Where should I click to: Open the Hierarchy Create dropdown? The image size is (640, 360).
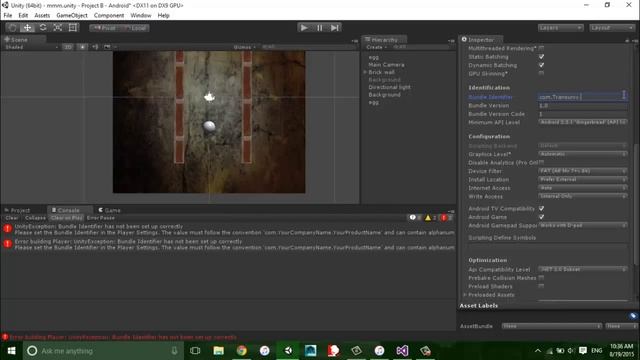coord(376,47)
